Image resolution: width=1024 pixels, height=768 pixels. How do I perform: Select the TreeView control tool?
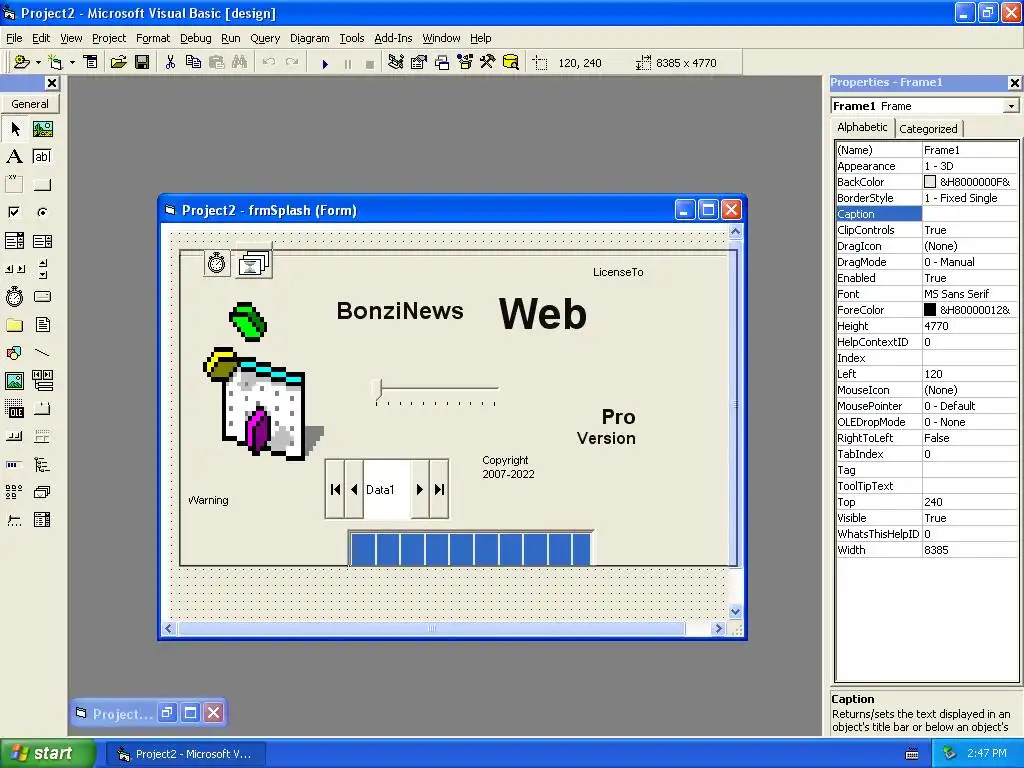coord(42,464)
